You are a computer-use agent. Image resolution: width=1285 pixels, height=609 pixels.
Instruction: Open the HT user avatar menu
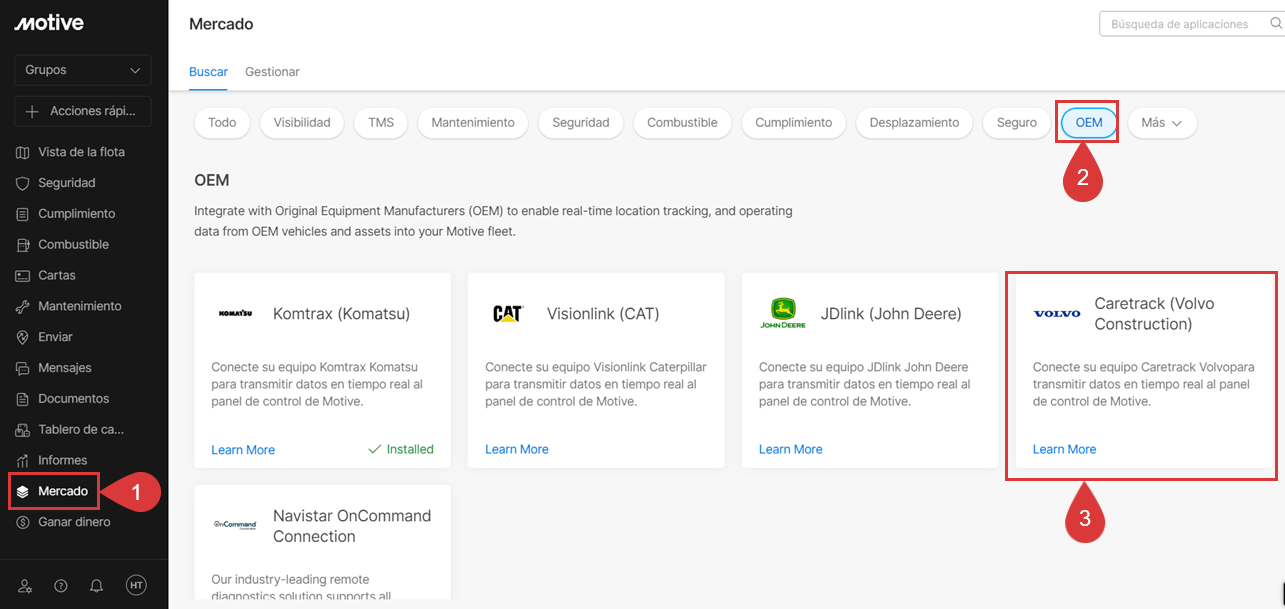pos(136,586)
